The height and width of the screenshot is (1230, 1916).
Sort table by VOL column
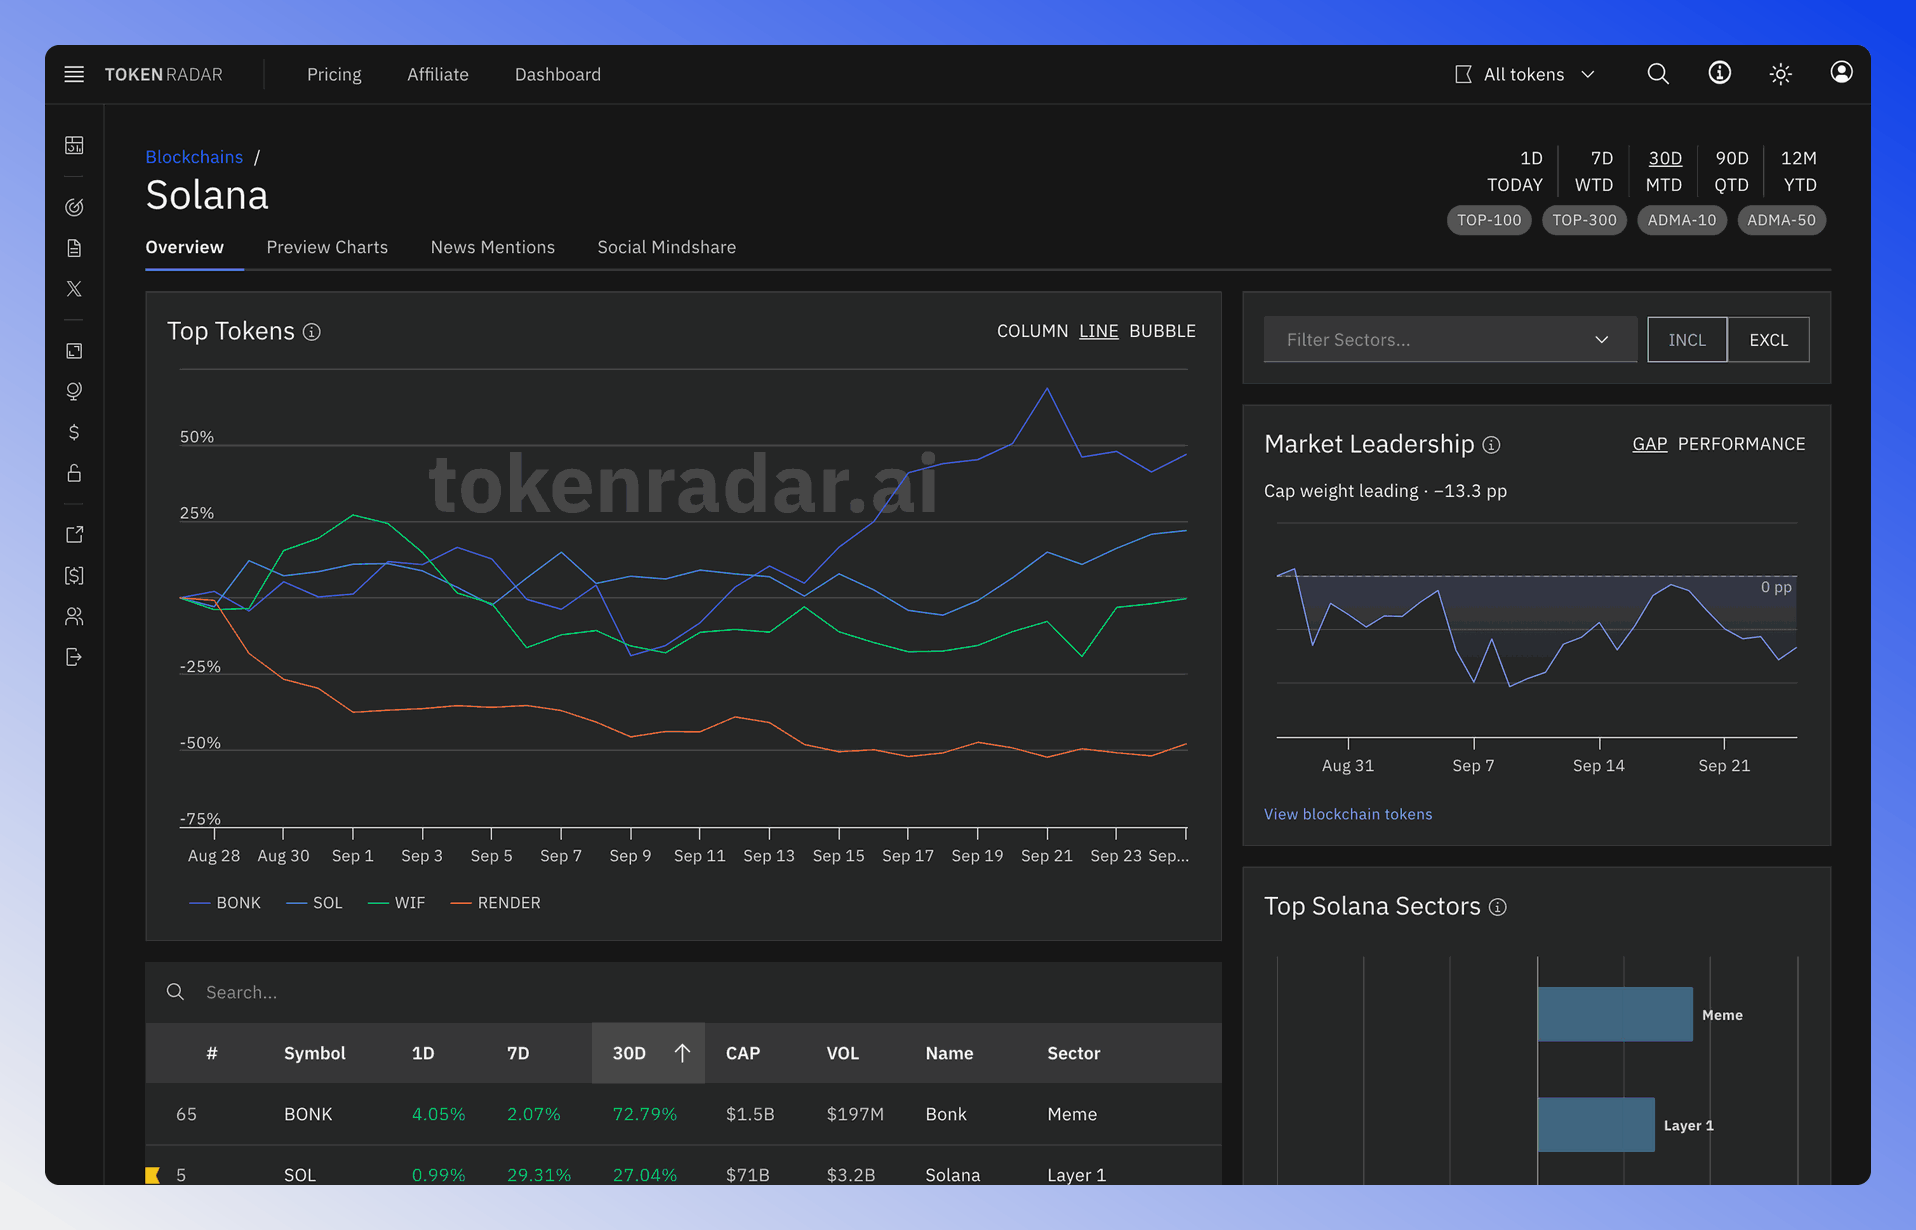843,1053
